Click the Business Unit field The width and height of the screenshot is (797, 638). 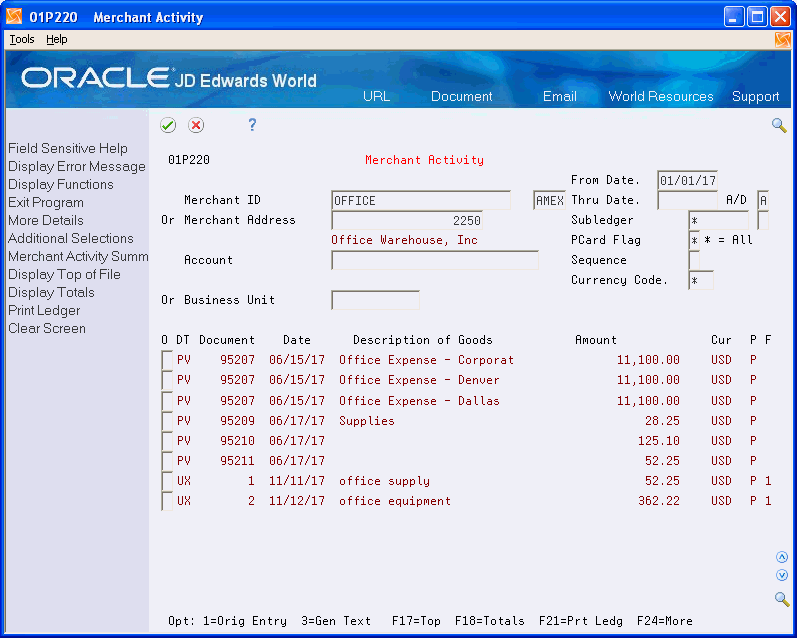[x=375, y=300]
